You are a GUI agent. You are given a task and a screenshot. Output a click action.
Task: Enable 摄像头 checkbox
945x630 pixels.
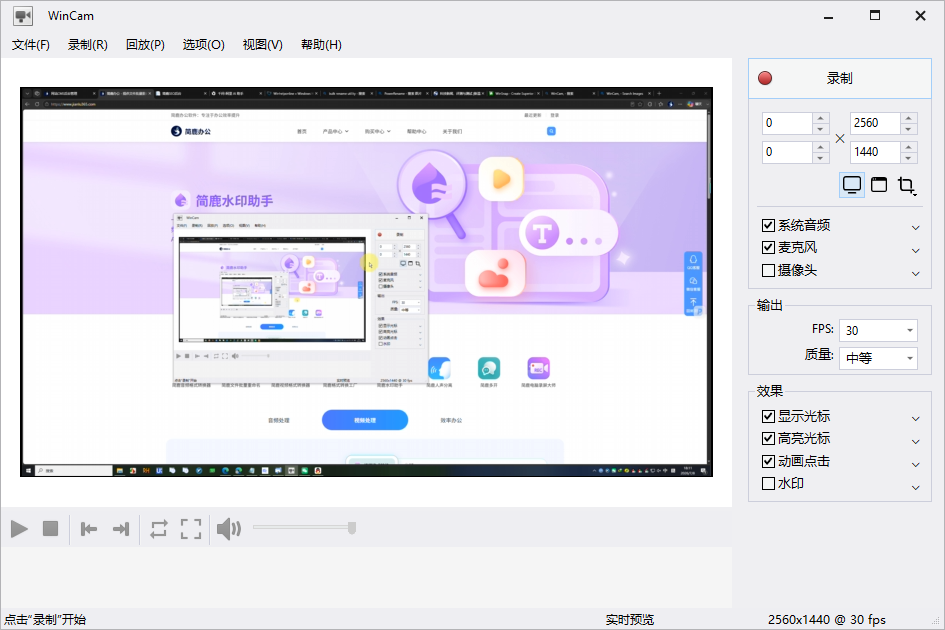tap(768, 271)
